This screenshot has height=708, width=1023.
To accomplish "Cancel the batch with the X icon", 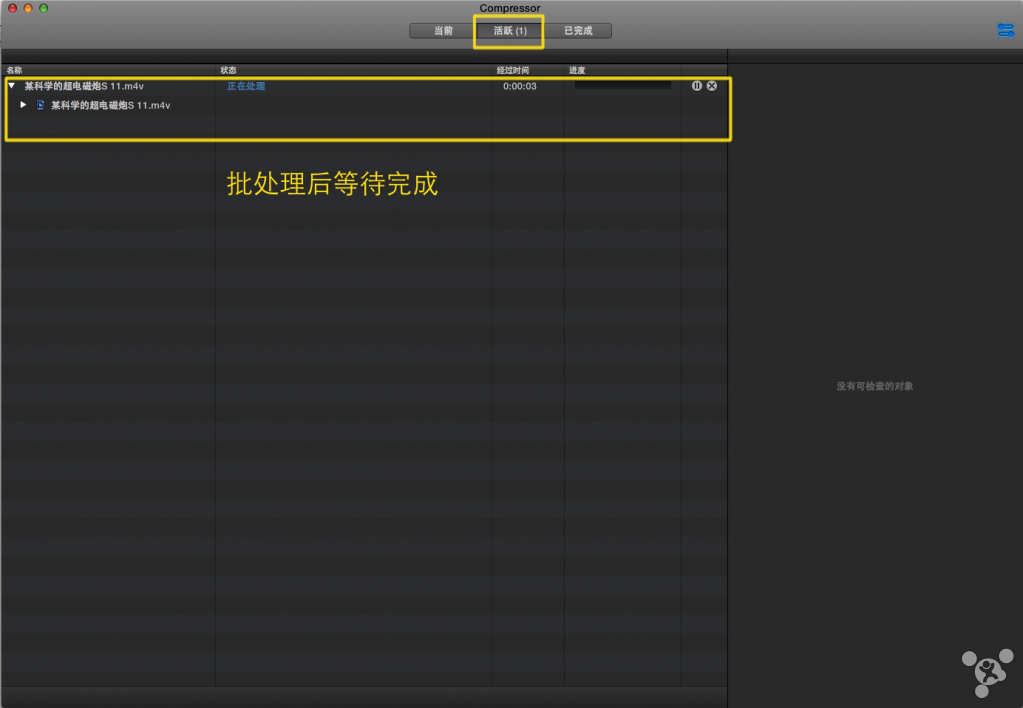I will tap(712, 86).
